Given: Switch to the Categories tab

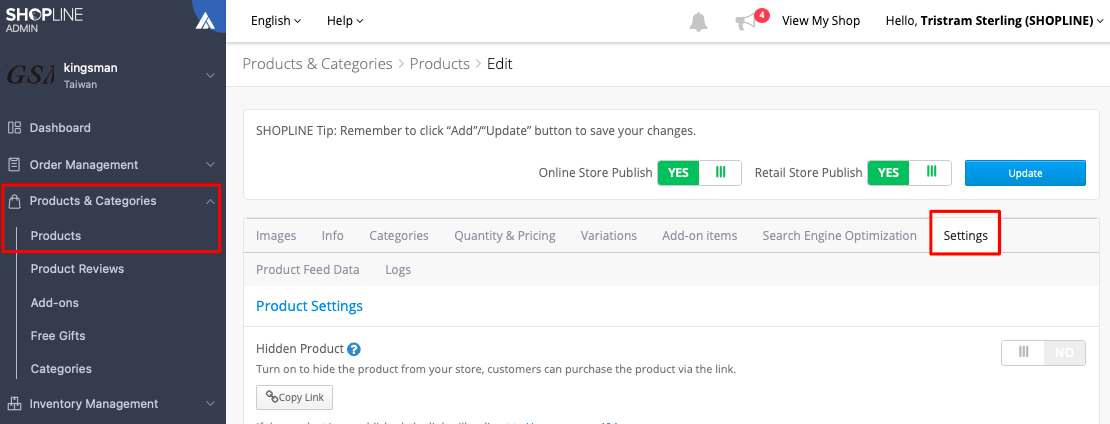Looking at the screenshot, I should click(399, 236).
